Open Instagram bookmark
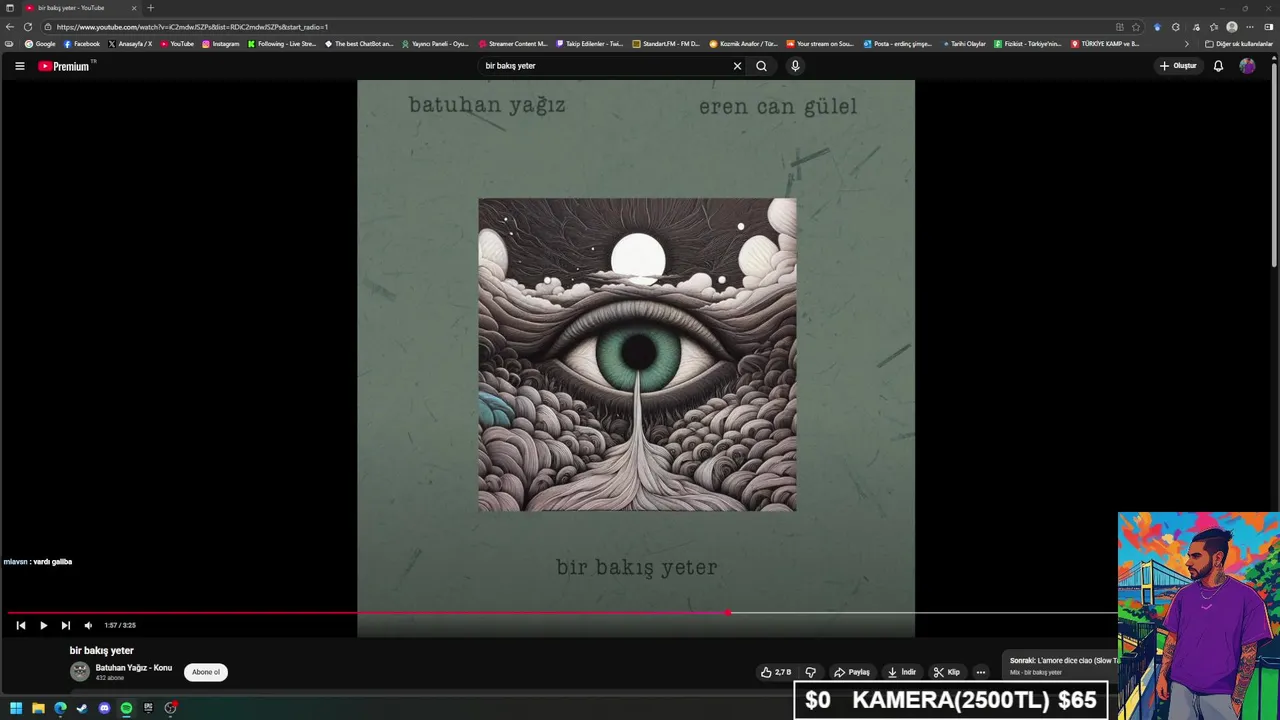The width and height of the screenshot is (1280, 720). pos(221,44)
